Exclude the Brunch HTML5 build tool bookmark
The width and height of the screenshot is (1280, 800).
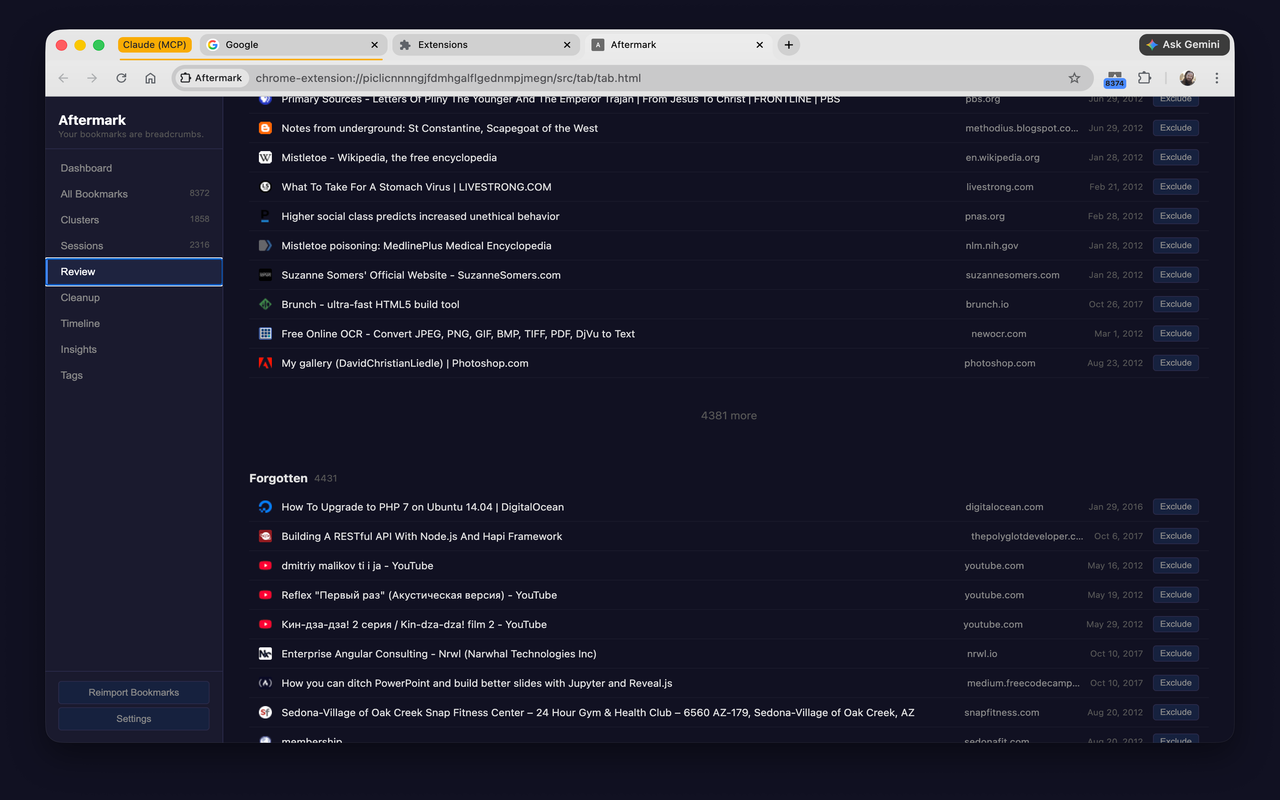[x=1176, y=304]
